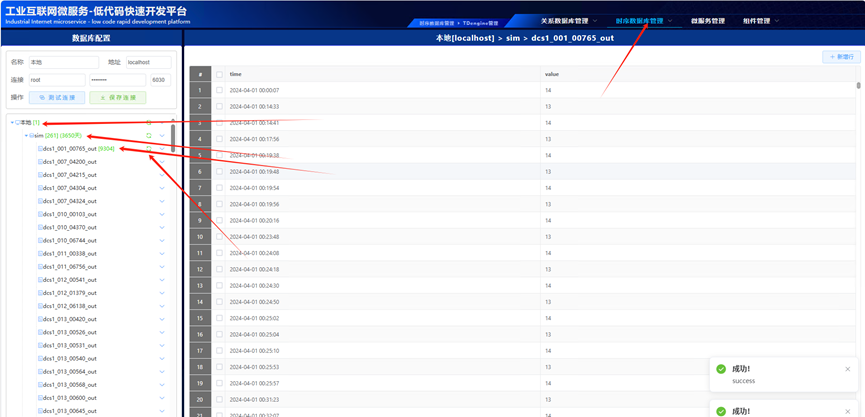Viewport: 865px width, 417px height.
Task: Close the lower 成功 notification
Action: coord(848,411)
